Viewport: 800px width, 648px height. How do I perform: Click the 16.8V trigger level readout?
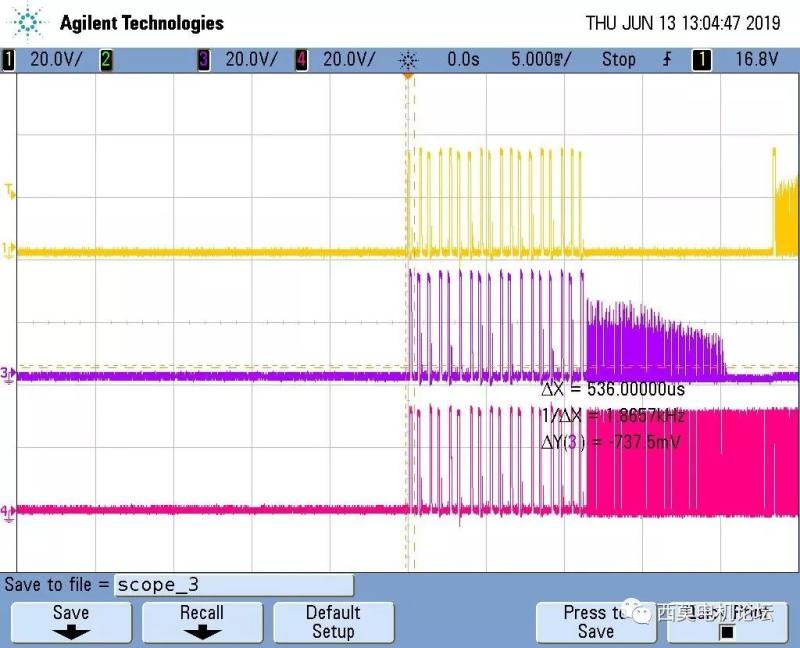(x=756, y=60)
